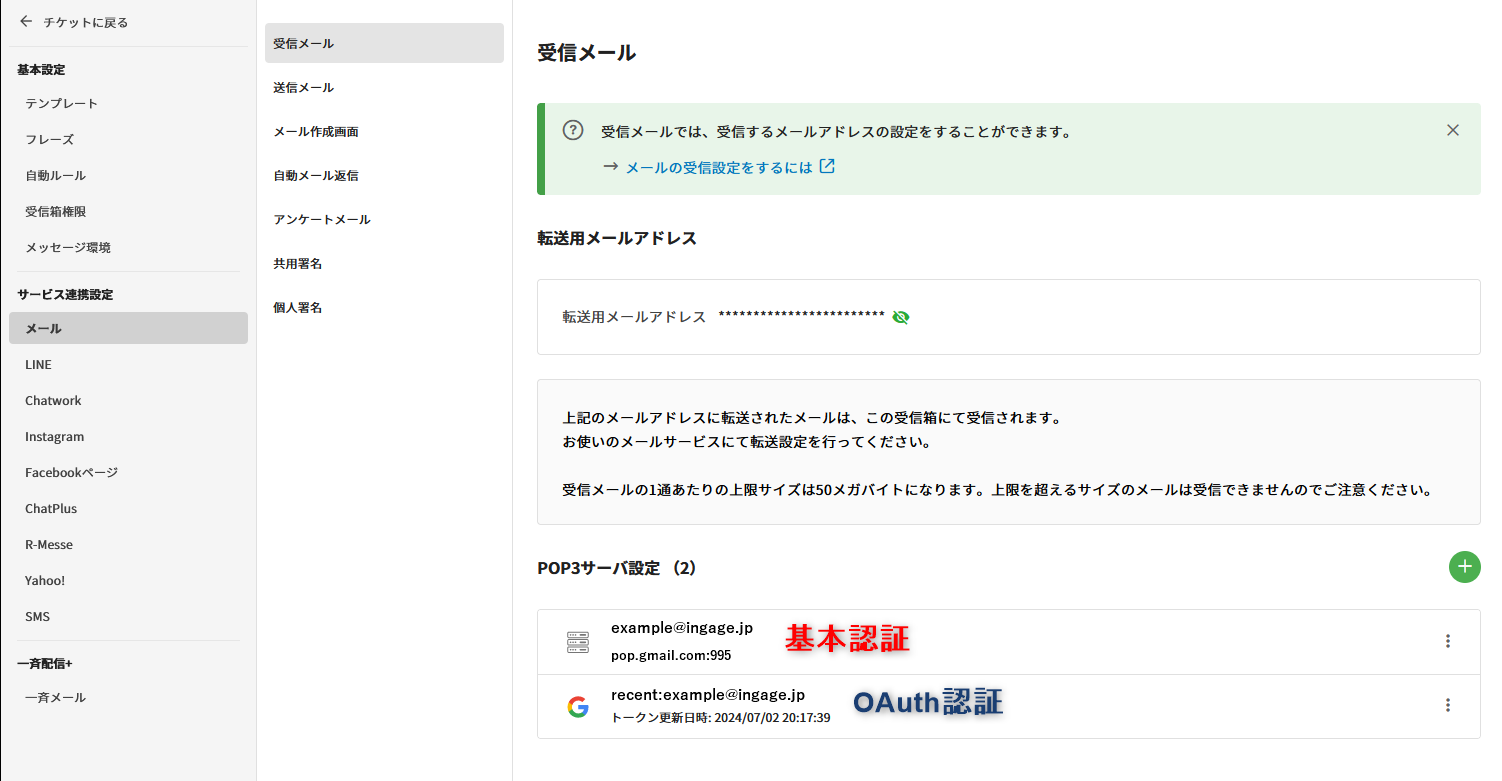Open options menu for pop.gmail.com:995 server
The image size is (1502, 781).
pos(1447,641)
